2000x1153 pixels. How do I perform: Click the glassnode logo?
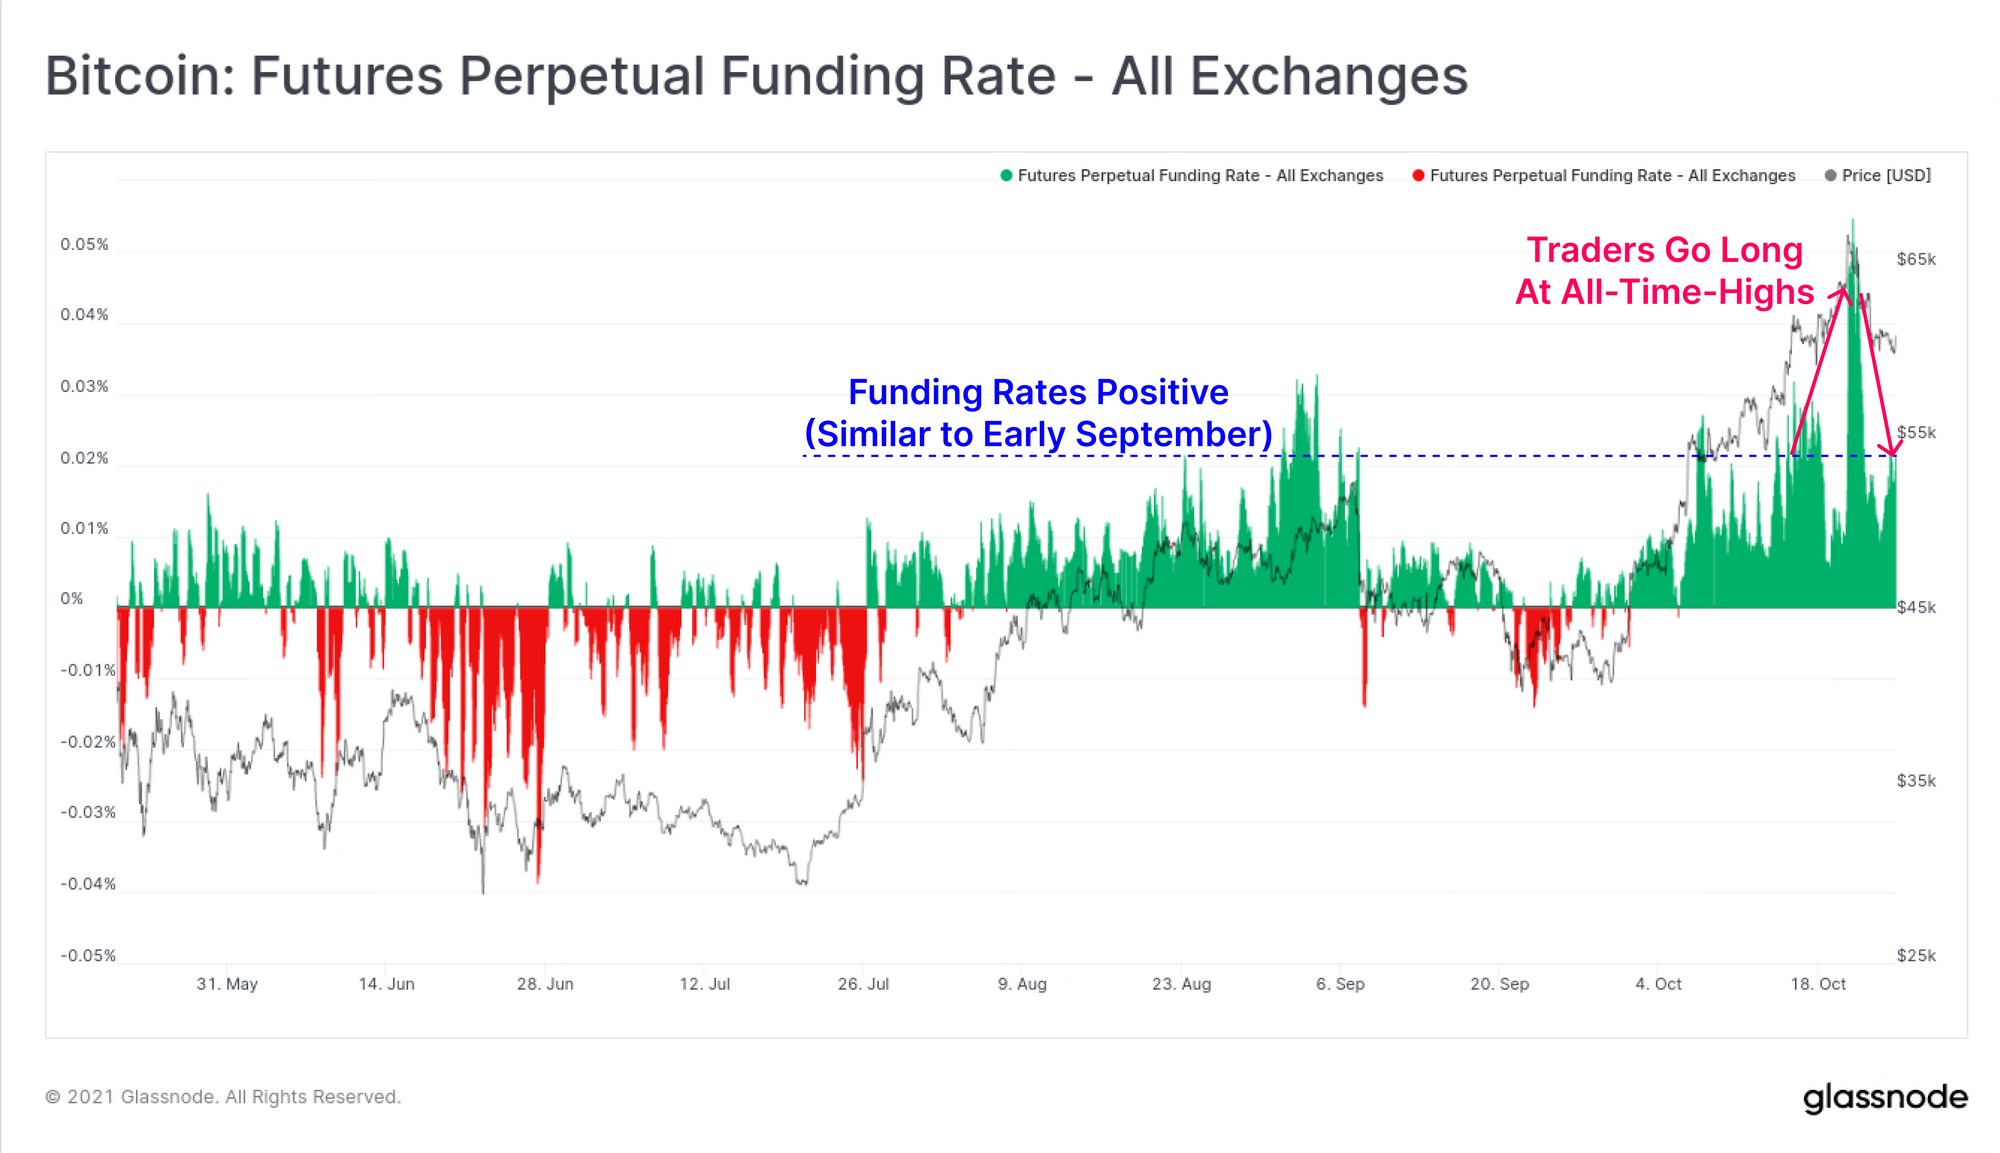click(x=1885, y=1098)
